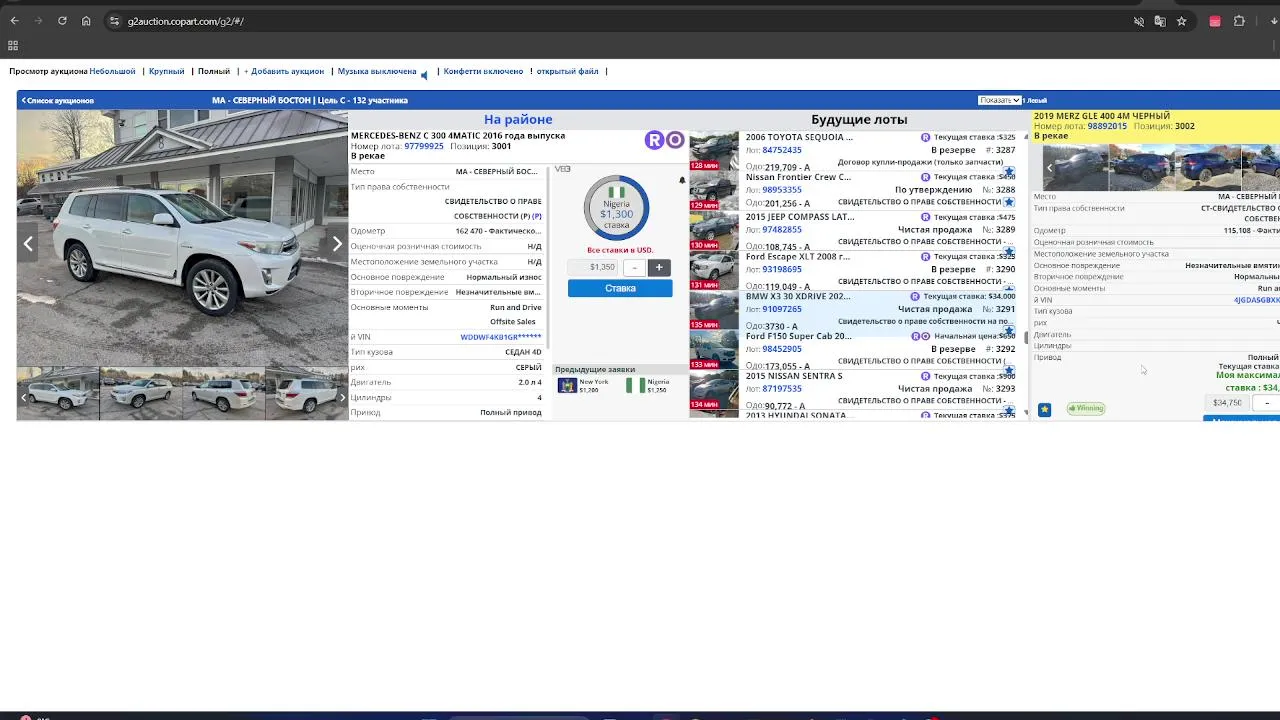Click the $1,350 bid amount field
The width and height of the screenshot is (1280, 720).
coord(594,267)
